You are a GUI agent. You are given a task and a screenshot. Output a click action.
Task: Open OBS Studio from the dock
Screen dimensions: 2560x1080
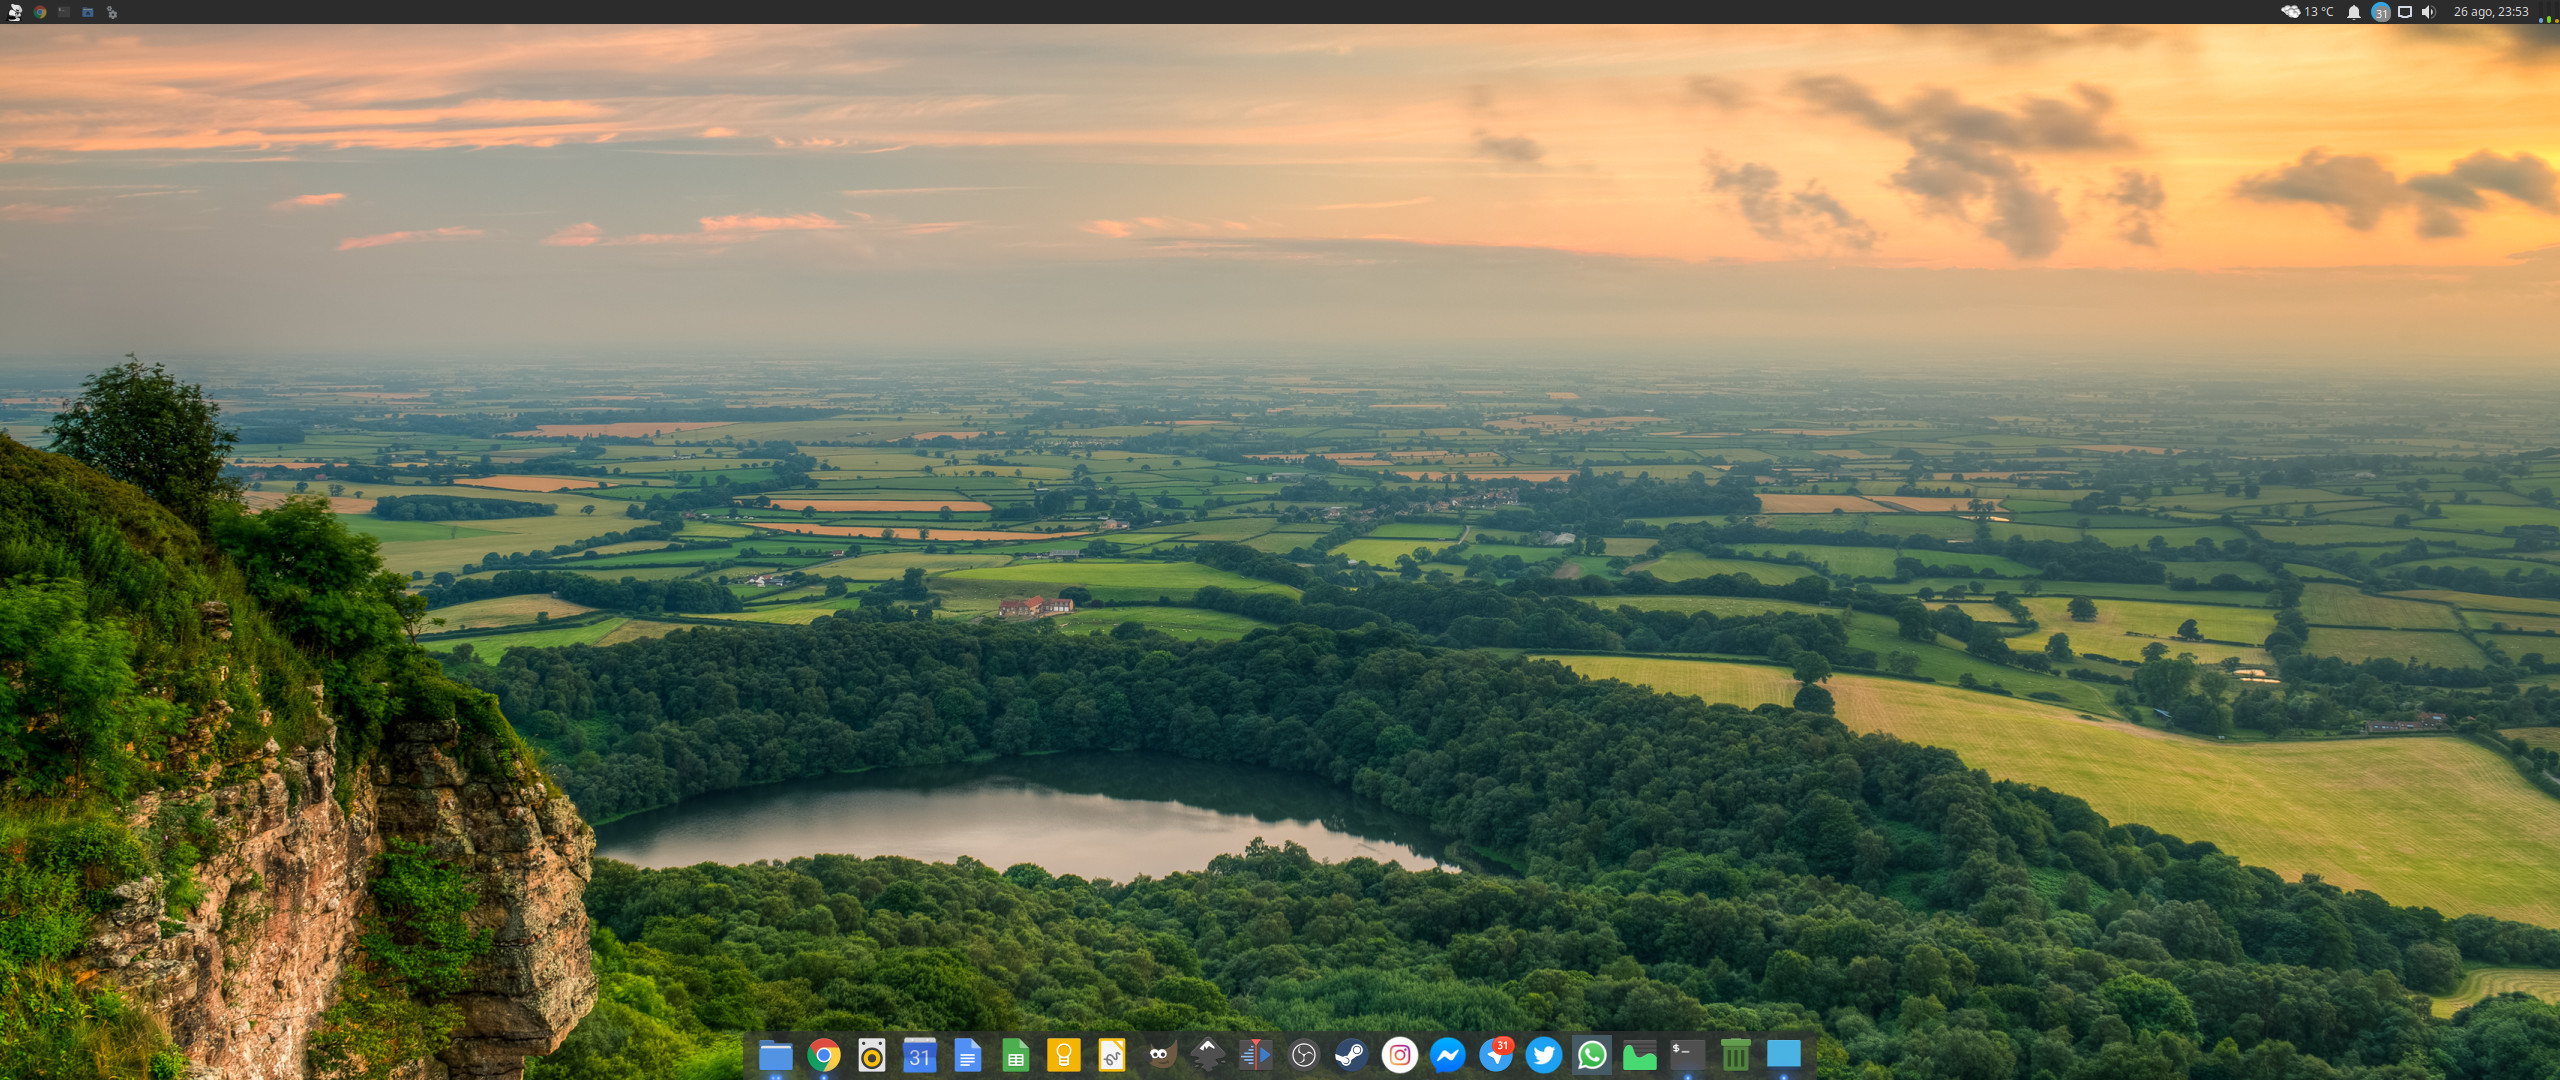coord(1303,1055)
